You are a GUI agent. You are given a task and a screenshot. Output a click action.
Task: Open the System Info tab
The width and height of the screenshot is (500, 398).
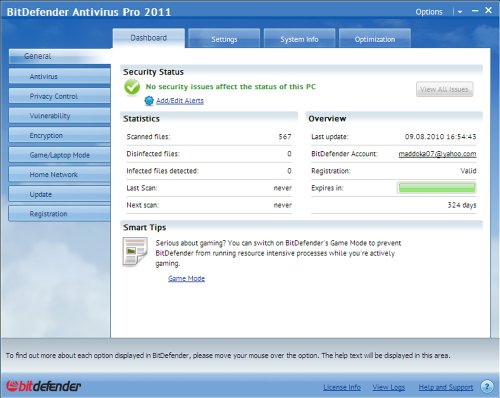pos(299,39)
